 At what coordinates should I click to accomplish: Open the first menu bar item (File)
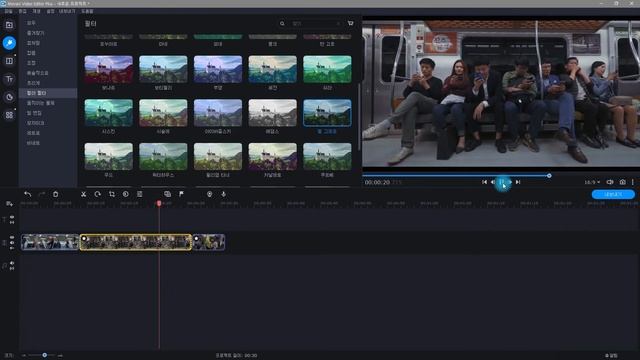tap(8, 11)
